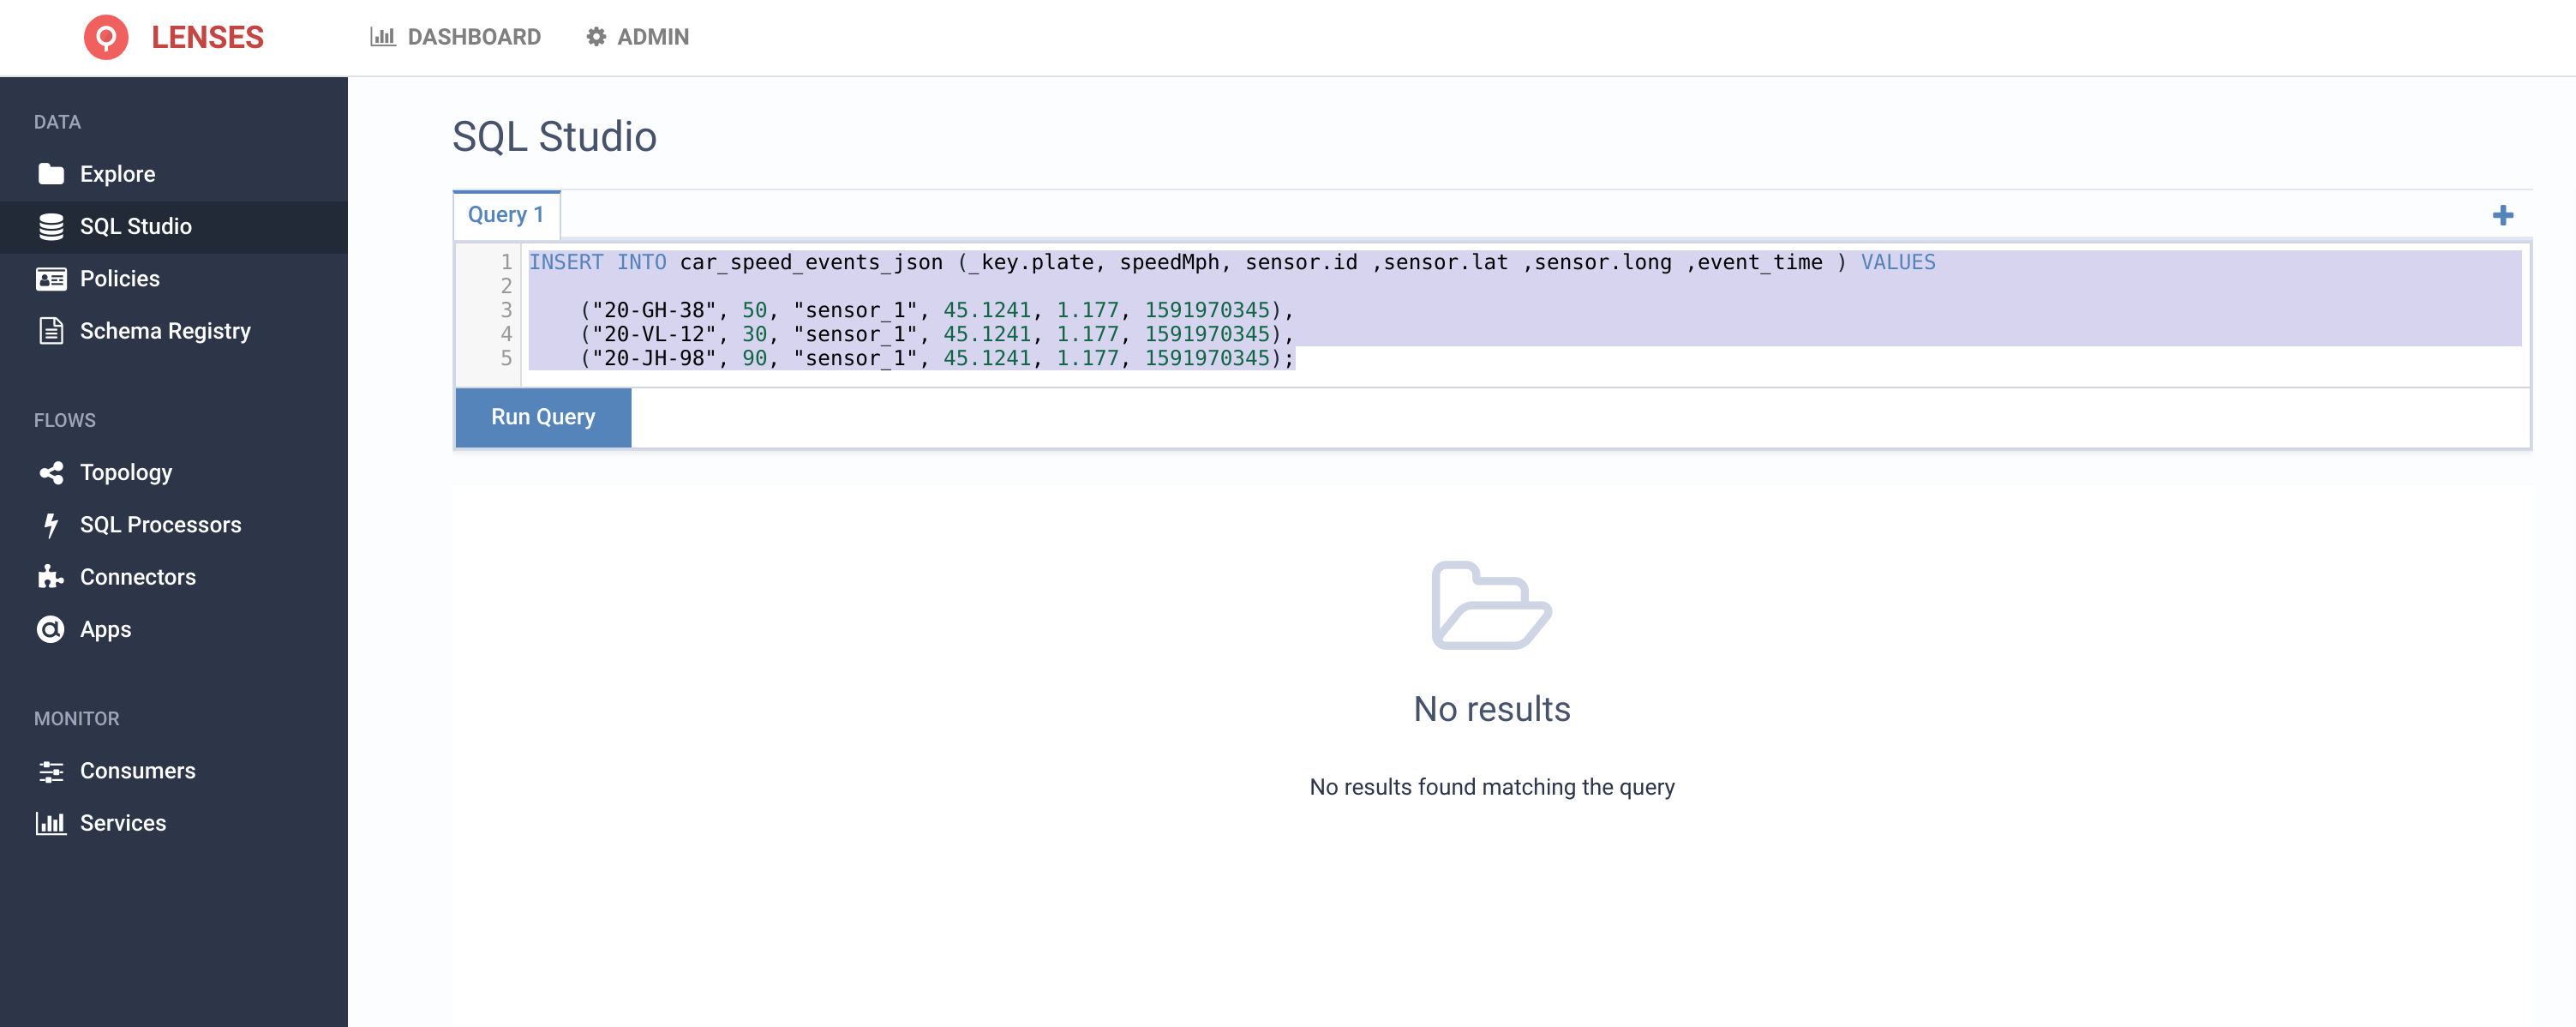Open Services monitor section
The height and width of the screenshot is (1027, 2576).
pos(123,821)
